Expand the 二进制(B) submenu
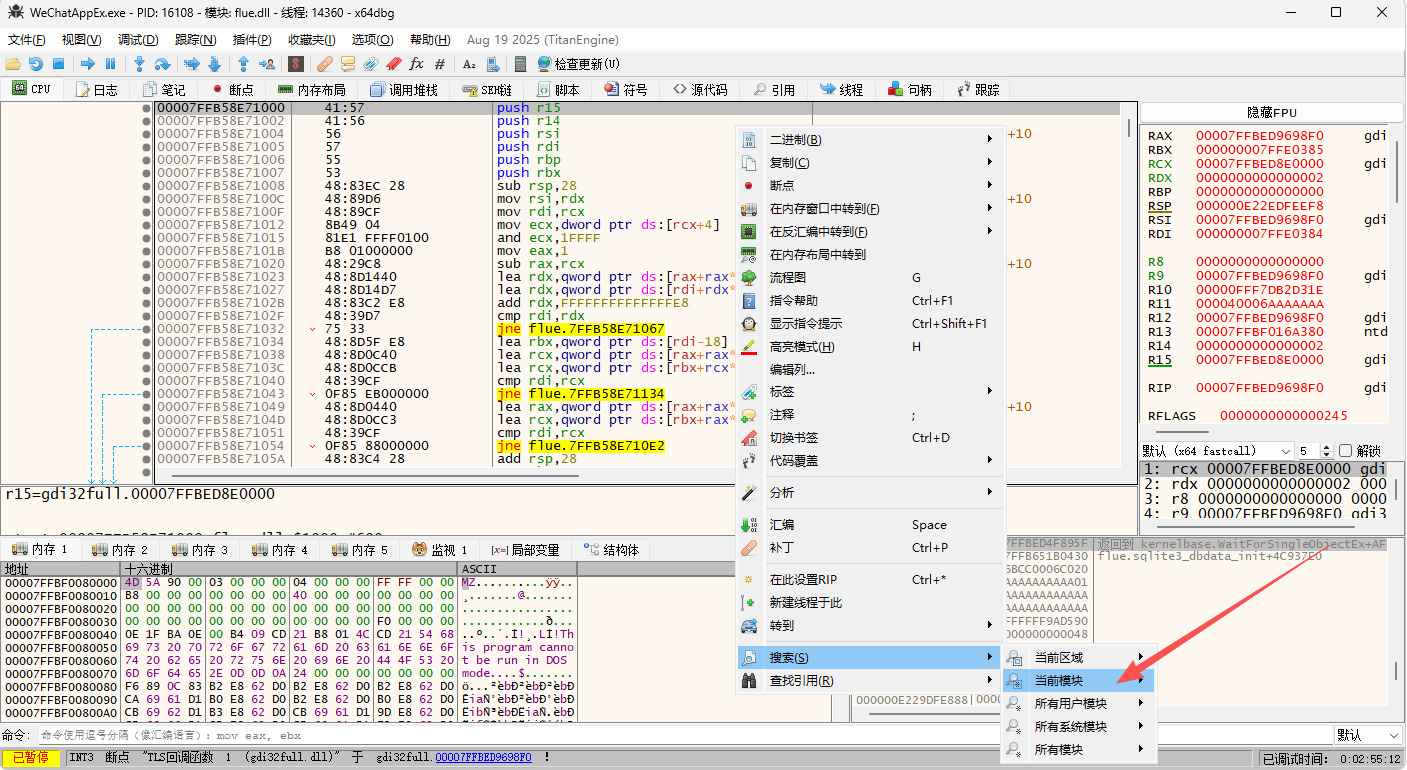Image resolution: width=1407 pixels, height=770 pixels. pyautogui.click(x=869, y=140)
